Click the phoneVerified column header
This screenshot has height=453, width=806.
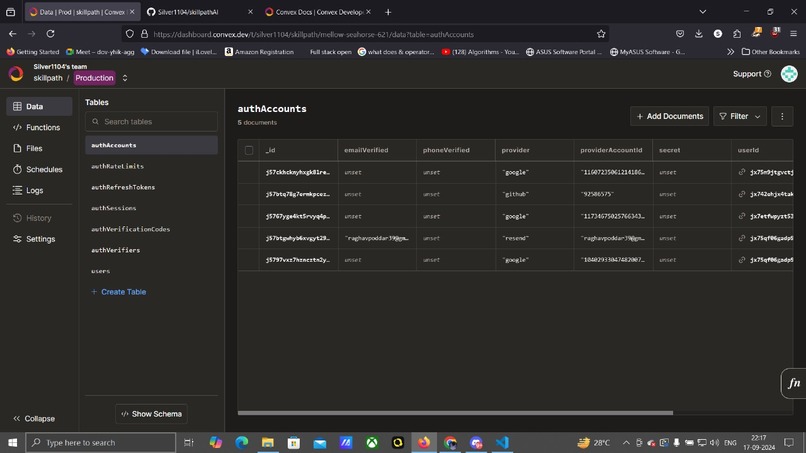click(x=455, y=150)
